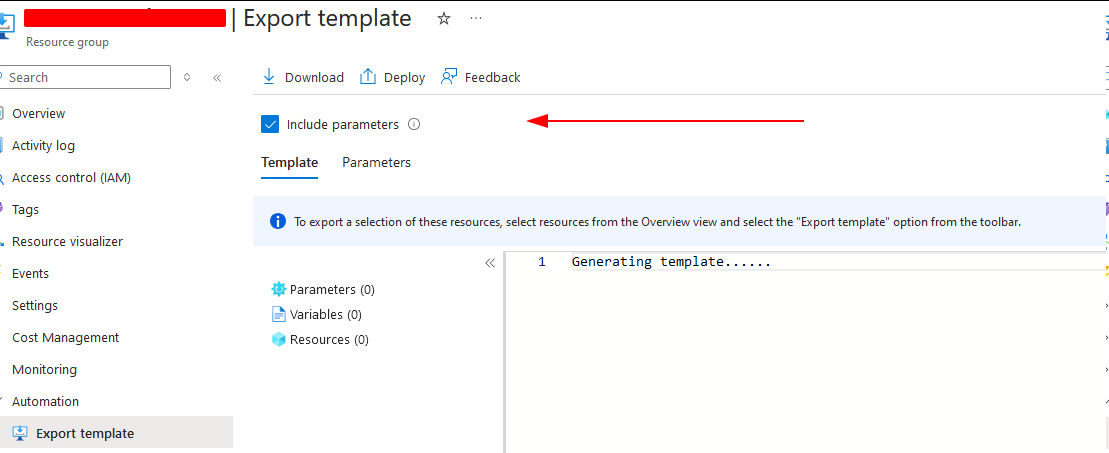Collapse the left sidebar menu with the double chevron
The width and height of the screenshot is (1109, 453).
pos(217,77)
